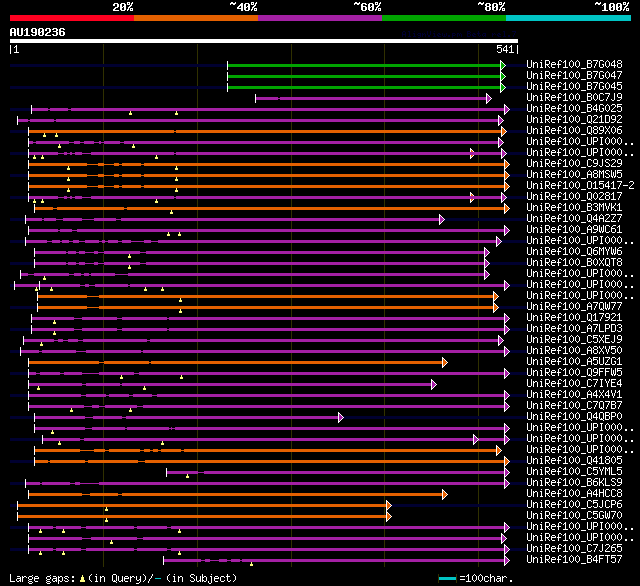This screenshot has width=640, height=586.
Task: Click the purple ~60% identity legend segment
Action: [320, 18]
